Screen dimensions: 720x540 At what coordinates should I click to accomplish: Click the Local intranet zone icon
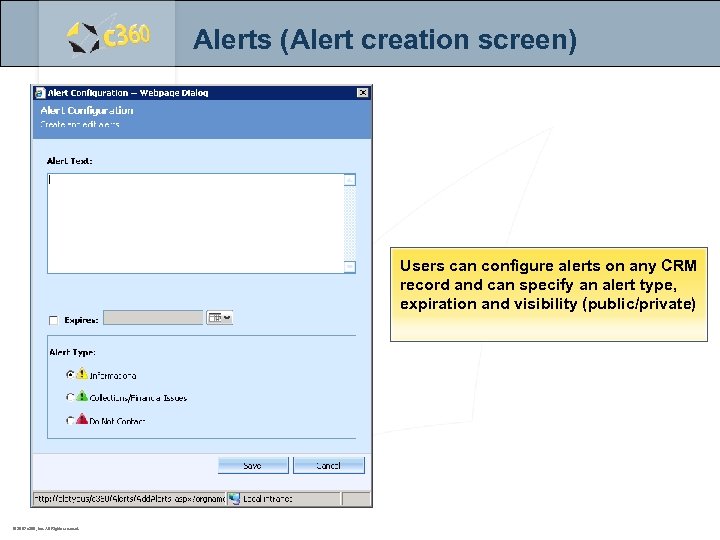coord(234,499)
